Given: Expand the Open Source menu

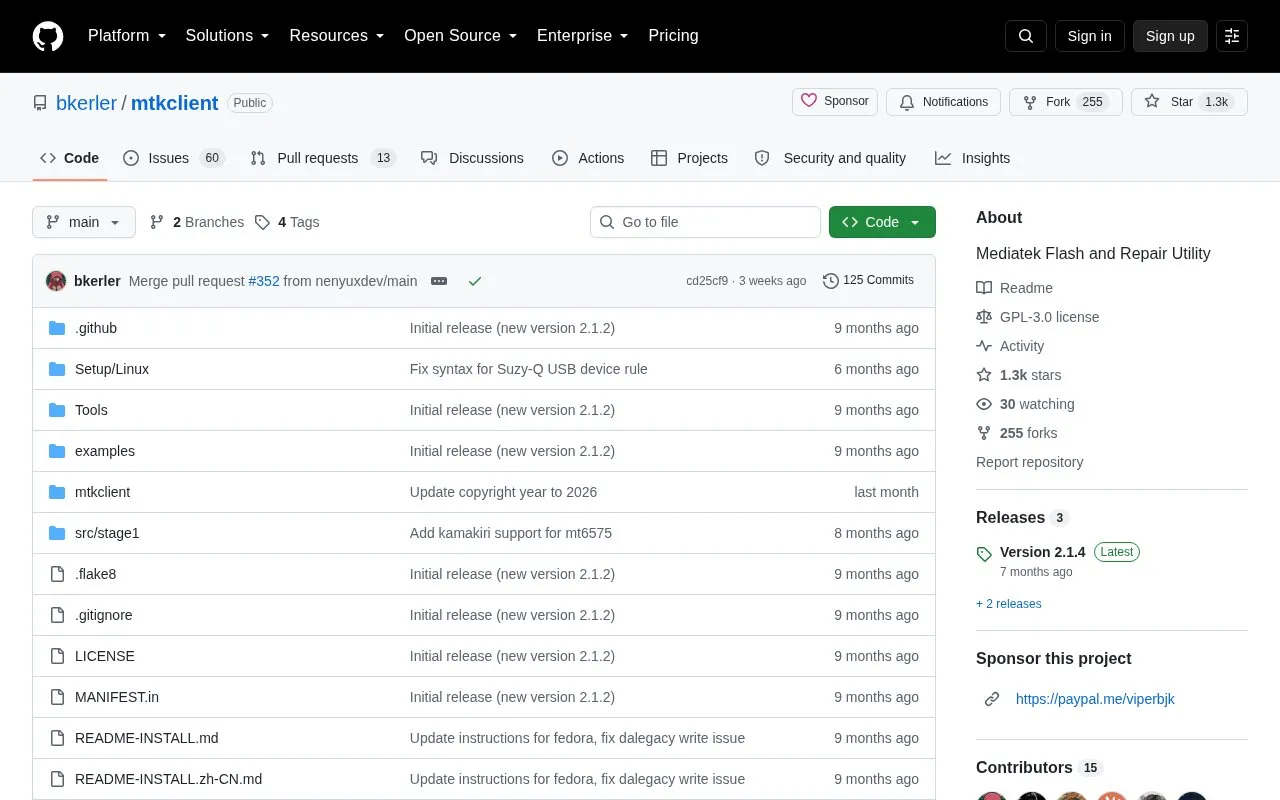Looking at the screenshot, I should pos(461,36).
